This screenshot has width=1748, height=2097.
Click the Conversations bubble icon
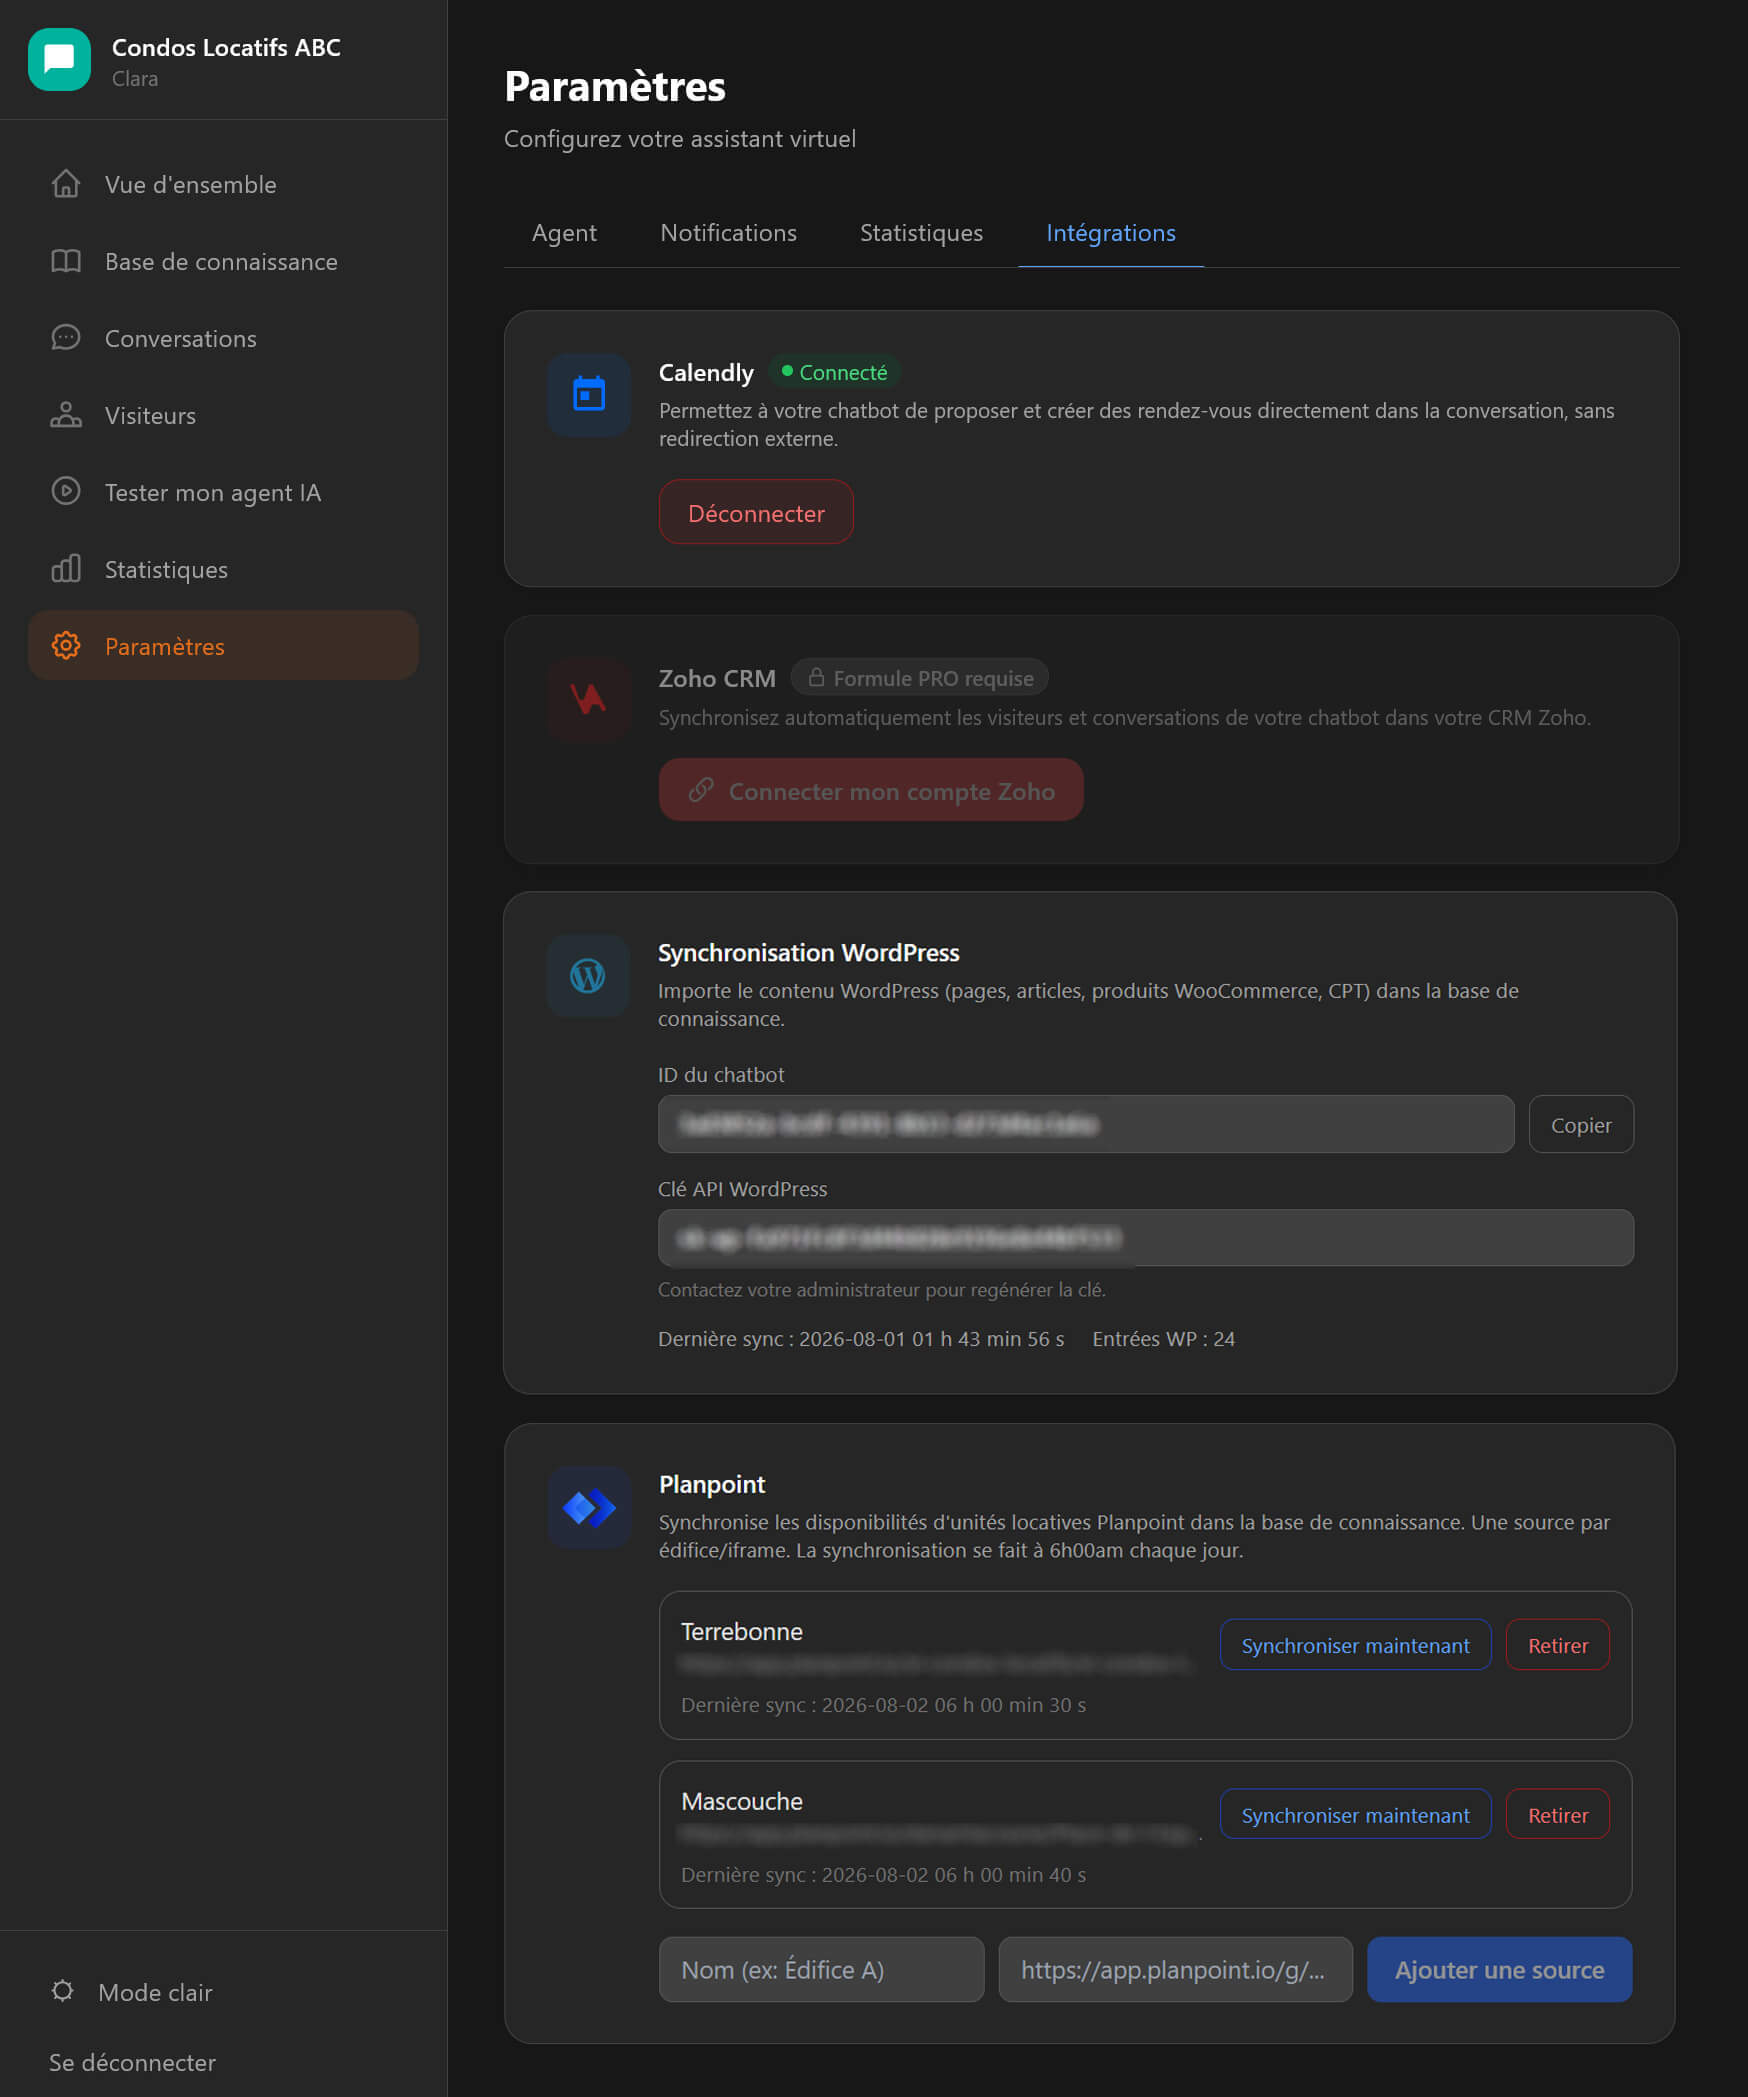point(66,338)
